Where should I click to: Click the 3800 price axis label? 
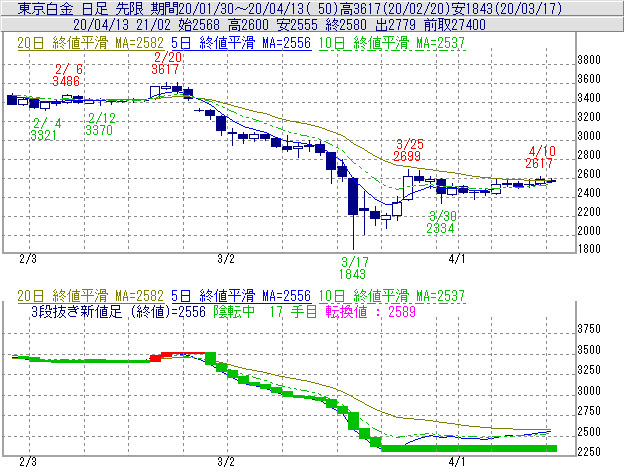click(589, 60)
